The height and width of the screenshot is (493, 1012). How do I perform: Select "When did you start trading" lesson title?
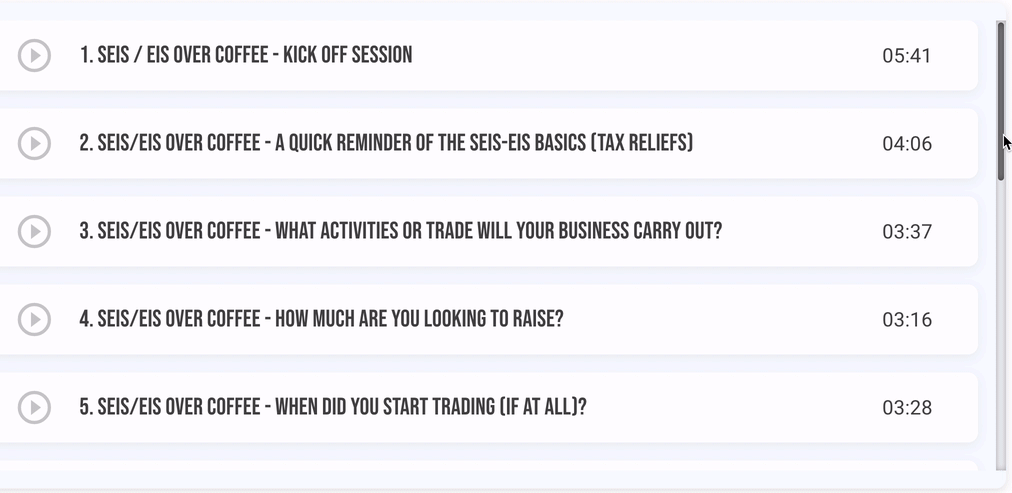[333, 407]
